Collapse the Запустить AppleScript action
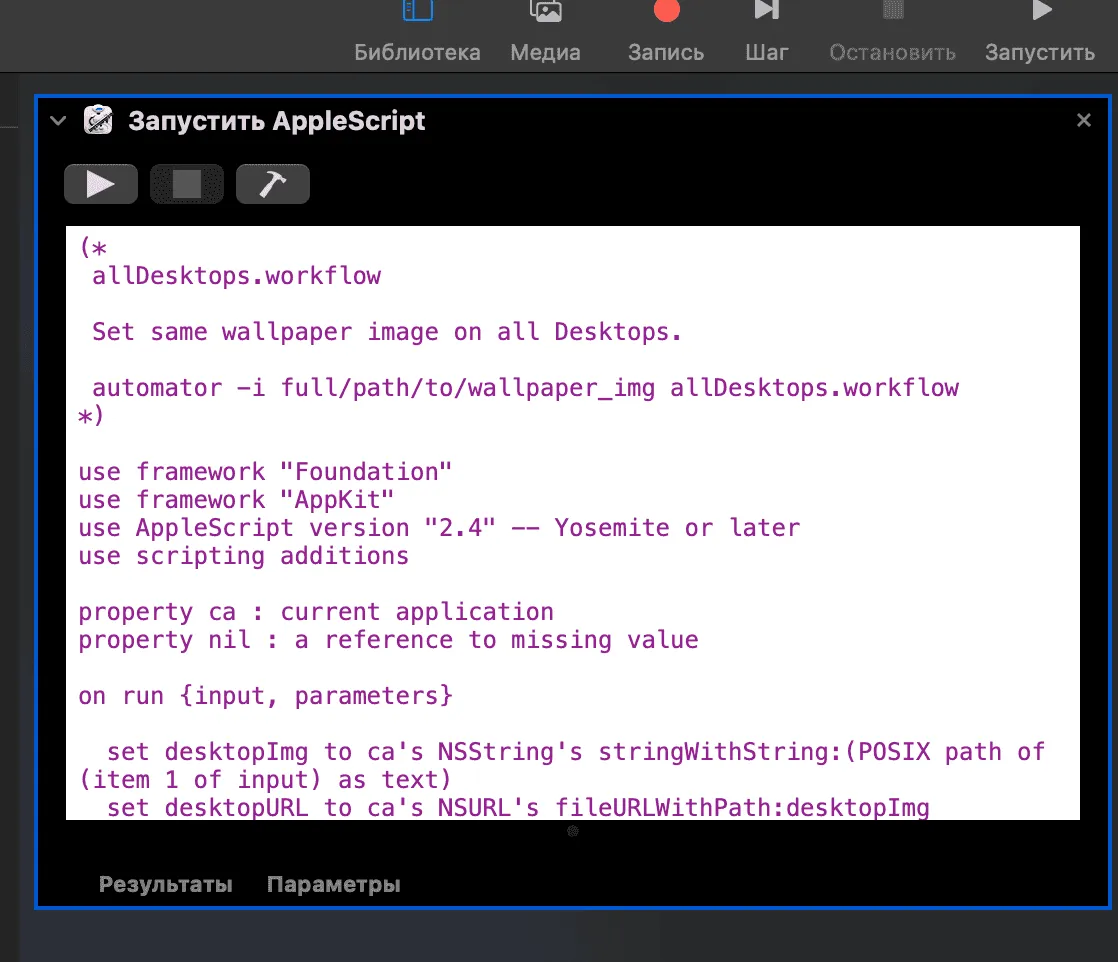This screenshot has width=1118, height=962. 57,120
